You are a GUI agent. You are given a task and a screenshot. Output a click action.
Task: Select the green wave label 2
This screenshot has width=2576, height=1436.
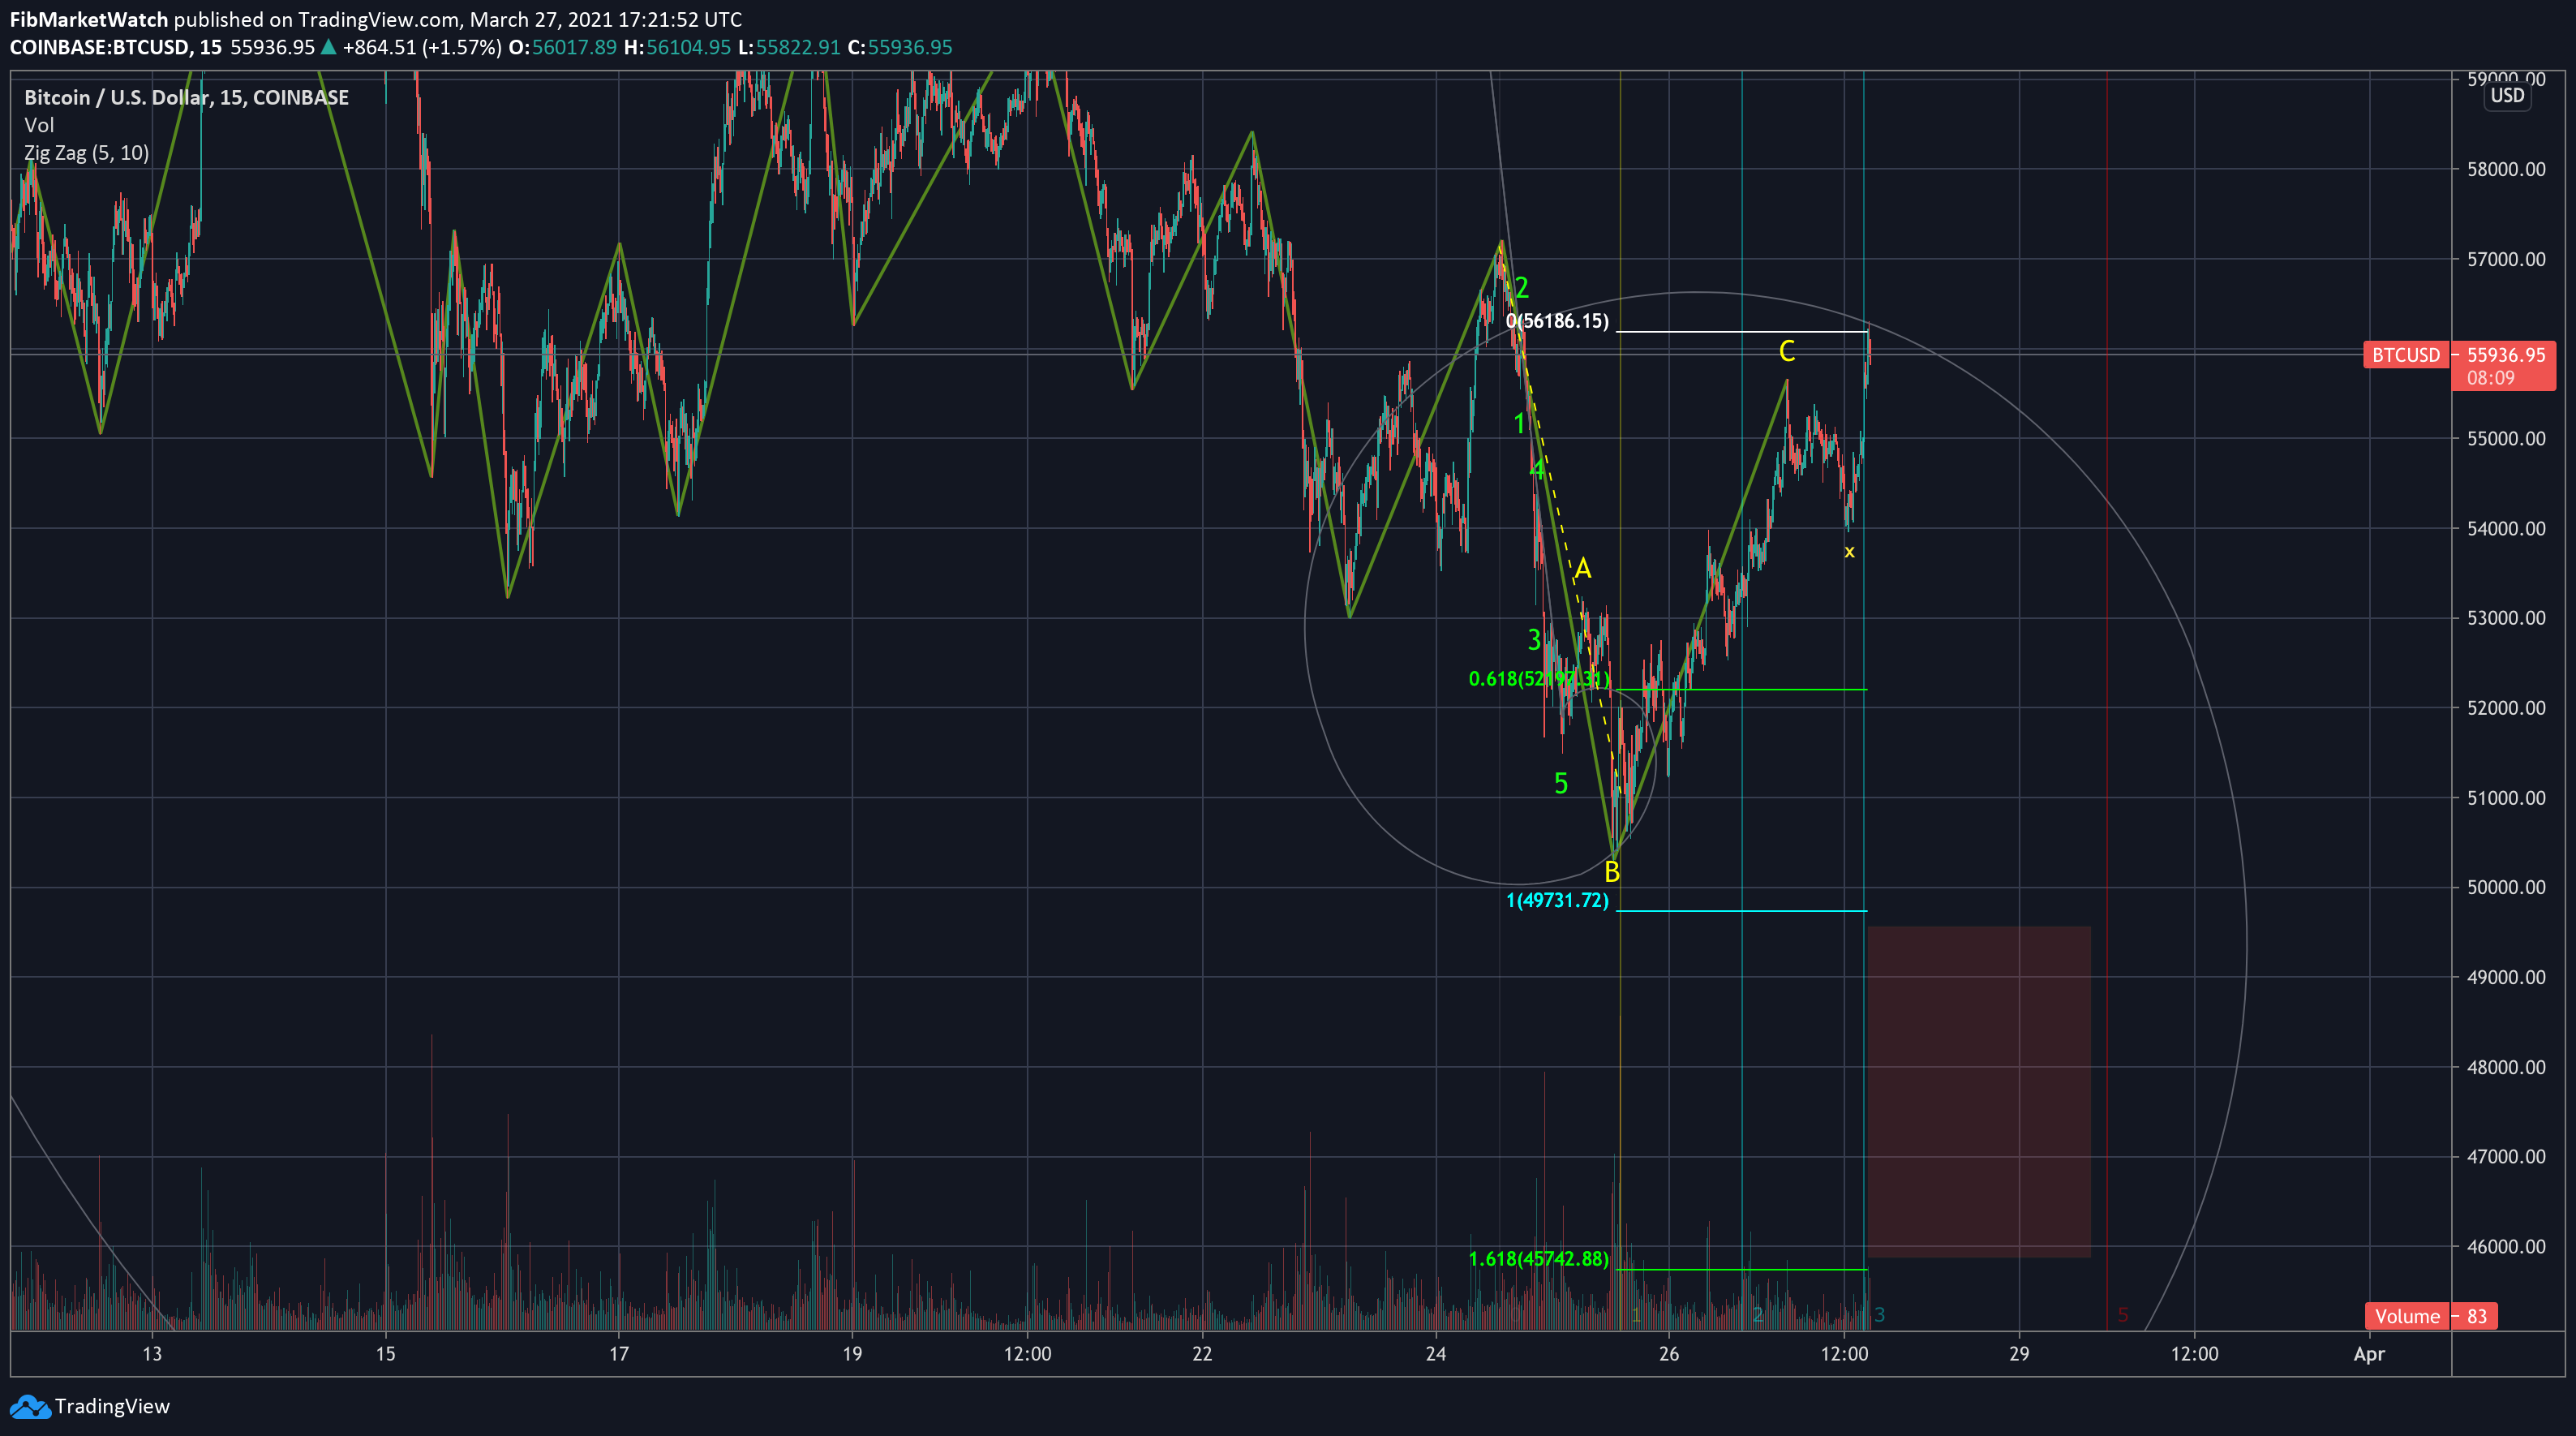click(x=1522, y=288)
